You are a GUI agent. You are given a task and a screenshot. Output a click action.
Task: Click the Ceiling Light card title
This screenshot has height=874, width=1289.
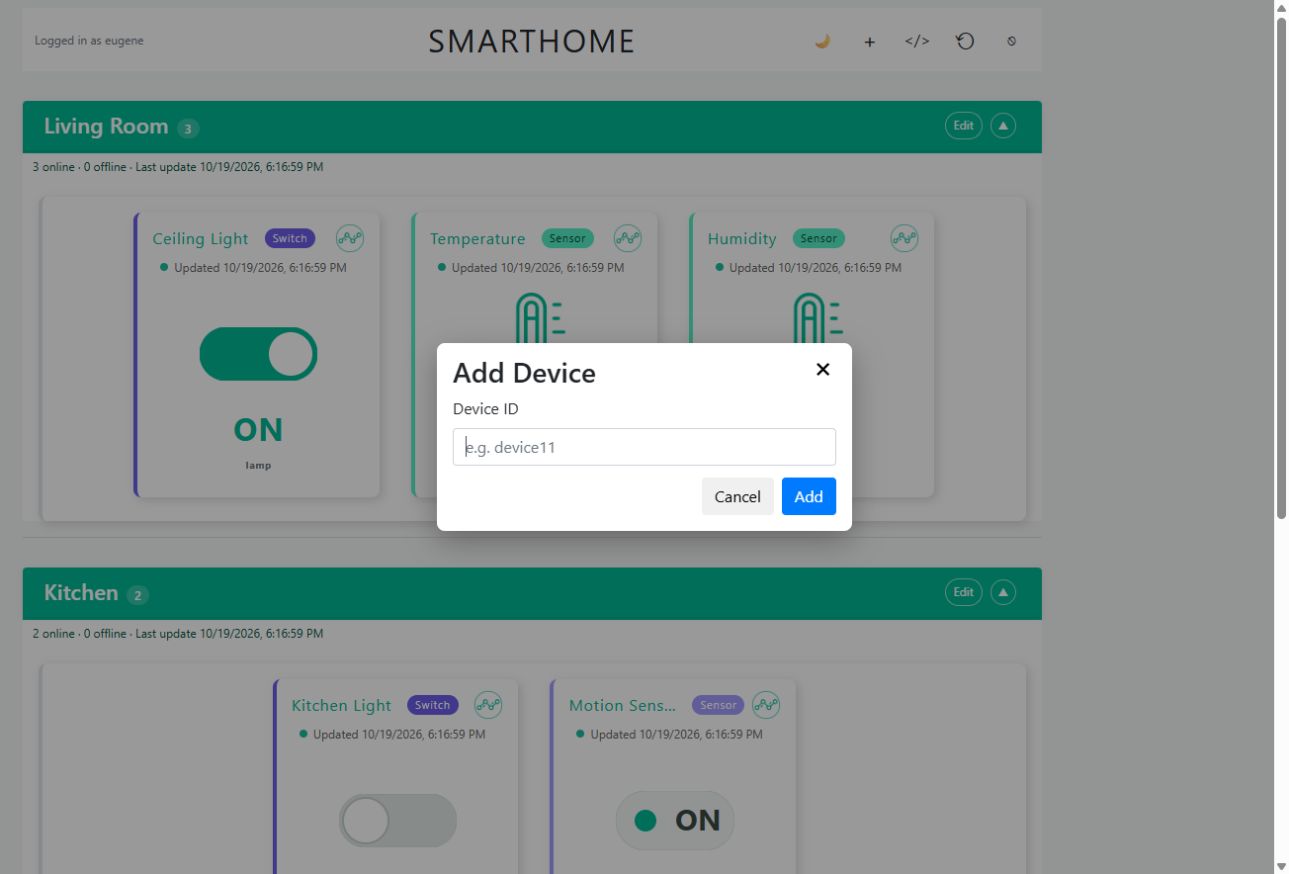(x=200, y=239)
